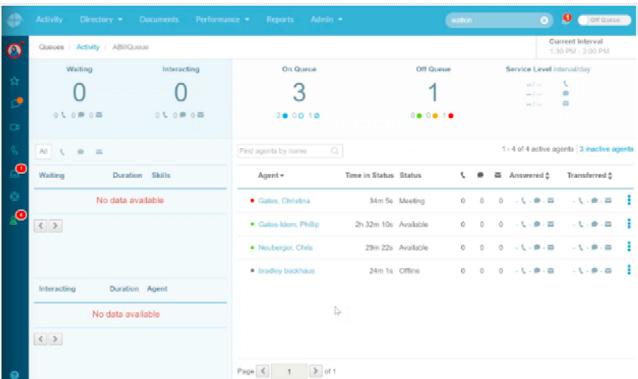Click the Find agents by name field
638x379 pixels.
290,151
